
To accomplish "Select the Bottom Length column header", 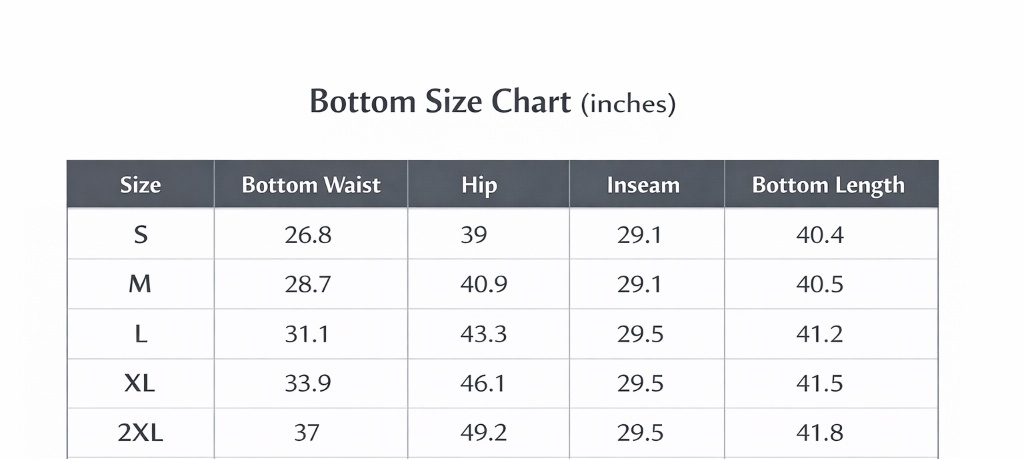I will coord(828,185).
